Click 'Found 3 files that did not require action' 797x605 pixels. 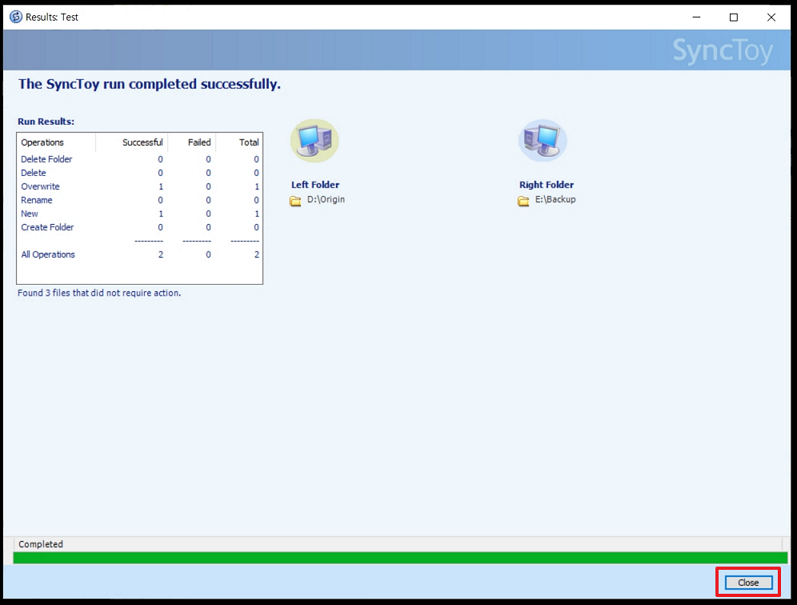tap(99, 293)
